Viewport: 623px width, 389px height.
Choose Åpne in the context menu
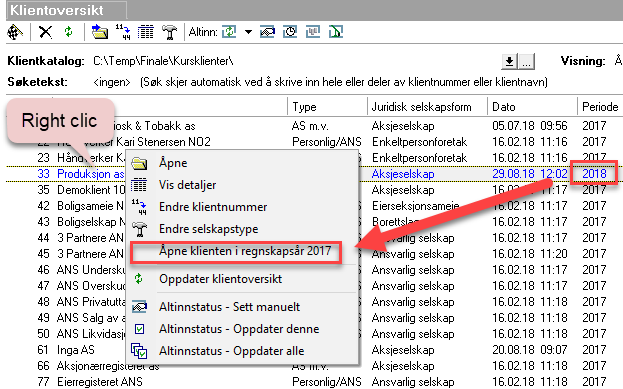pyautogui.click(x=242, y=163)
